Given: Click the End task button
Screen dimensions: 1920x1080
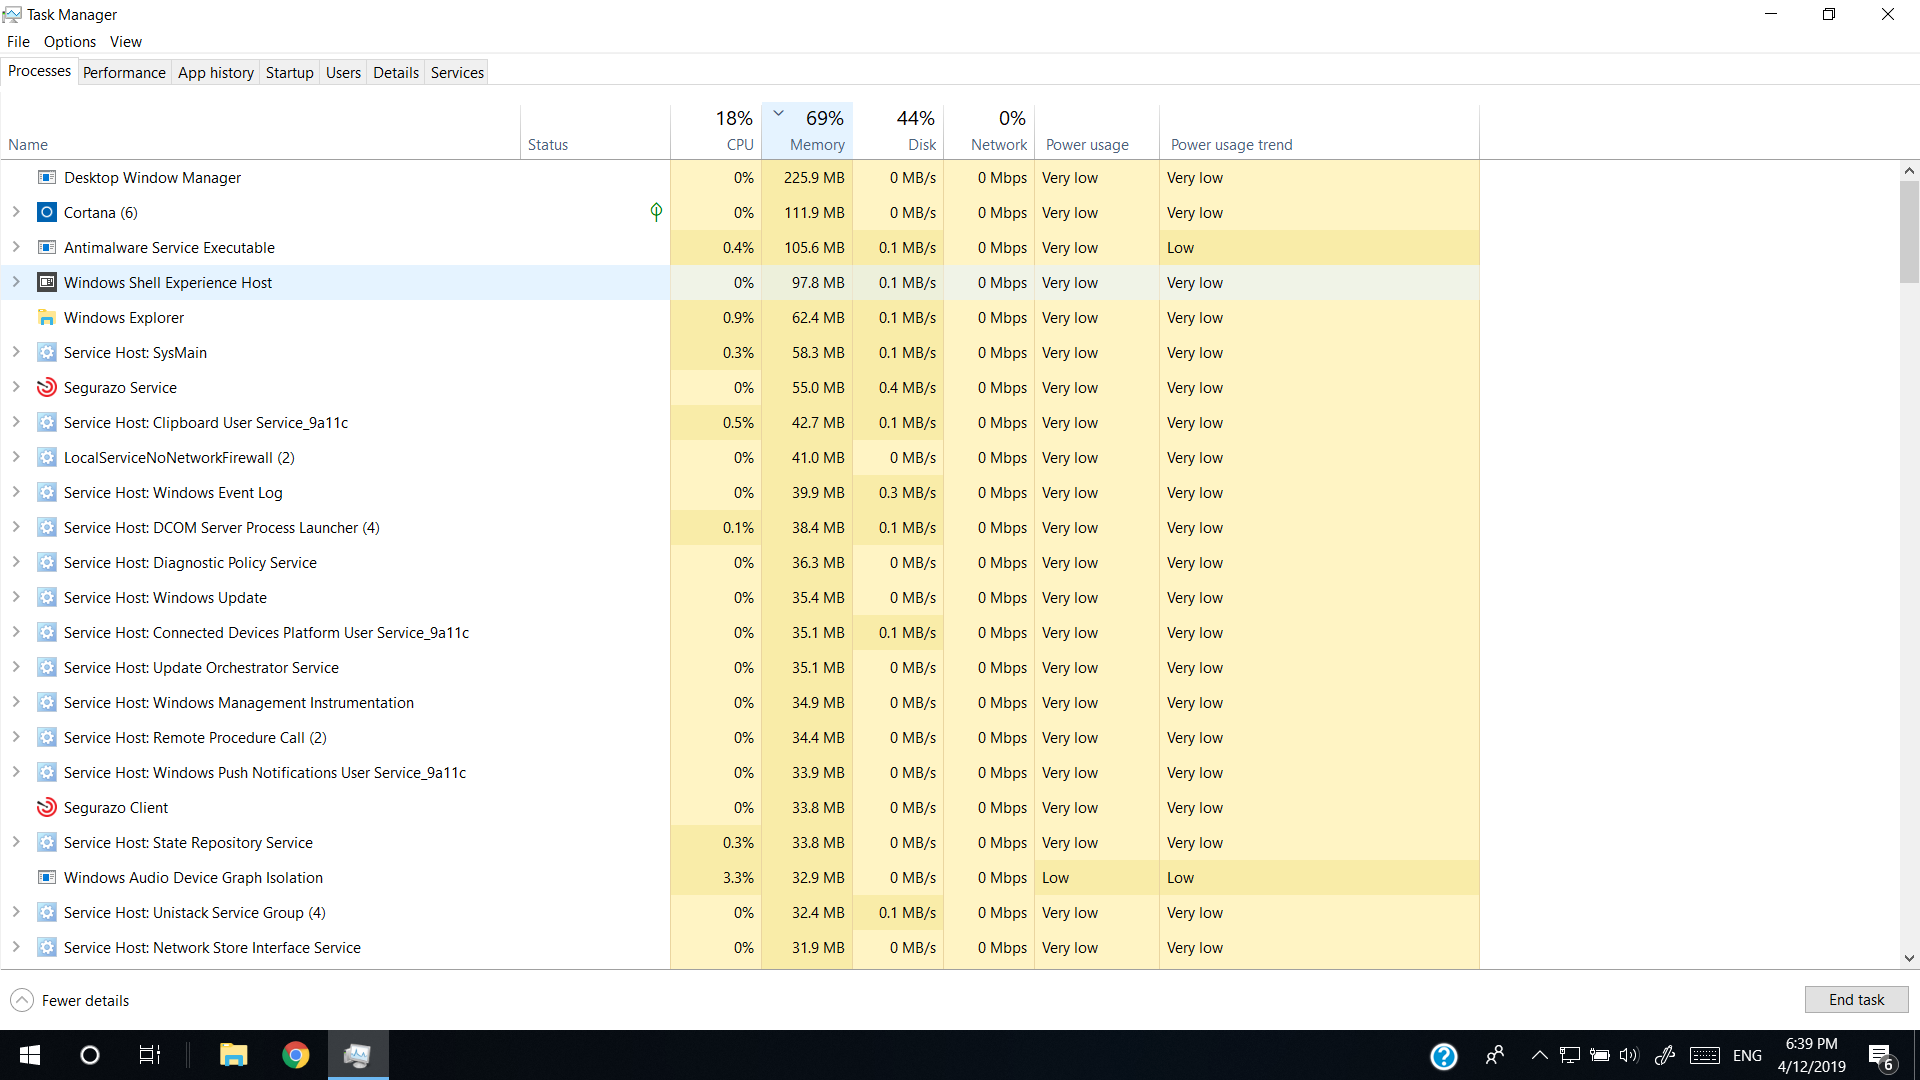Looking at the screenshot, I should coord(1856,1000).
